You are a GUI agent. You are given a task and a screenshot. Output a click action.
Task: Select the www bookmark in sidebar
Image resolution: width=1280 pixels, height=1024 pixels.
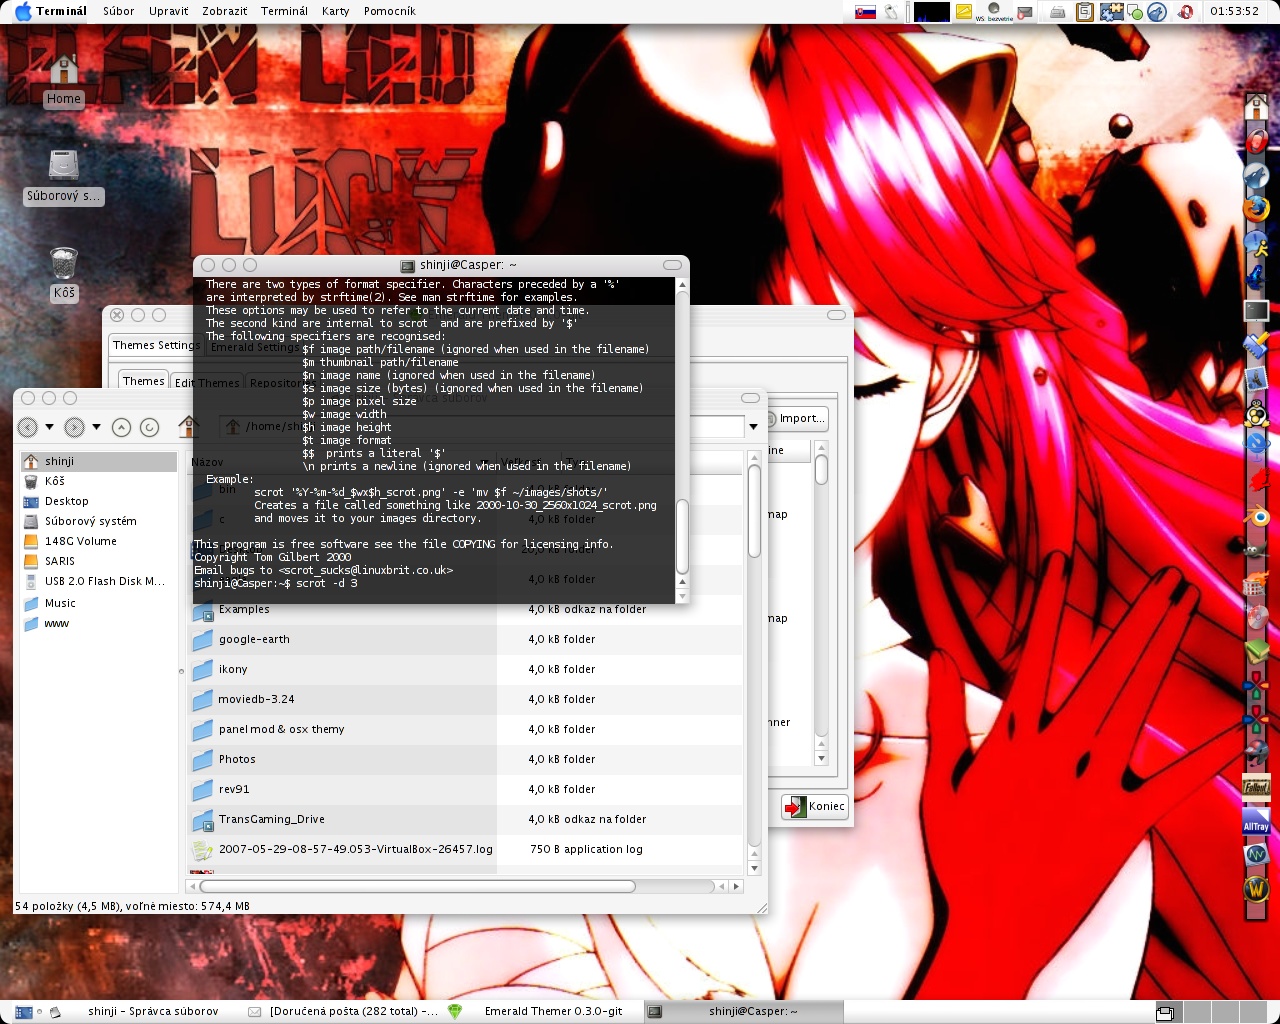coord(98,623)
